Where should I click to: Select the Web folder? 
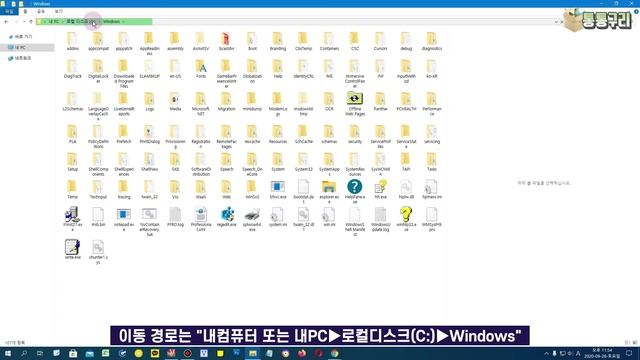pyautogui.click(x=227, y=189)
